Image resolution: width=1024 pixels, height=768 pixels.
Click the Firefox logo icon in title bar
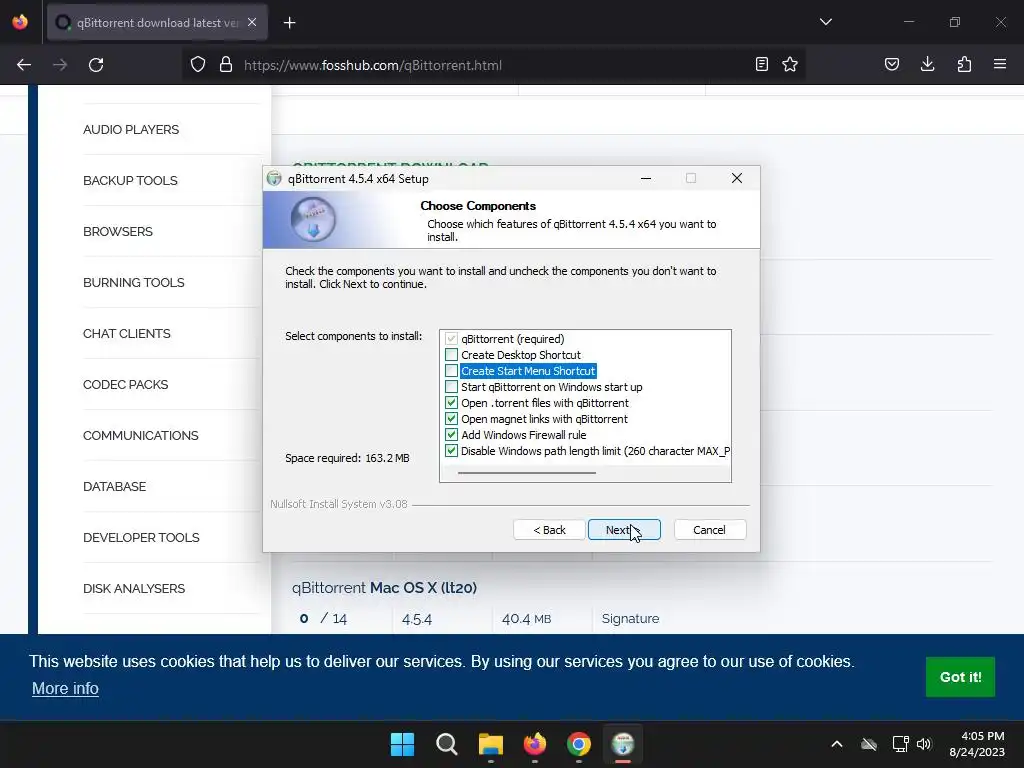20,22
